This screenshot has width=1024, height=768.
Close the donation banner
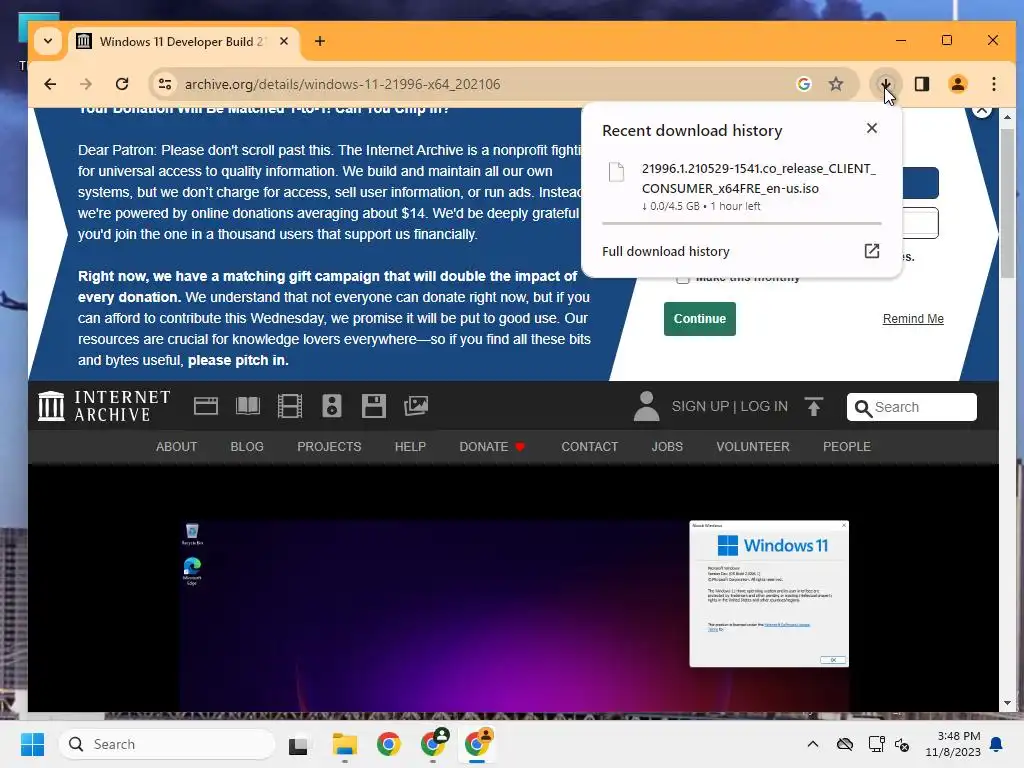[x=982, y=111]
